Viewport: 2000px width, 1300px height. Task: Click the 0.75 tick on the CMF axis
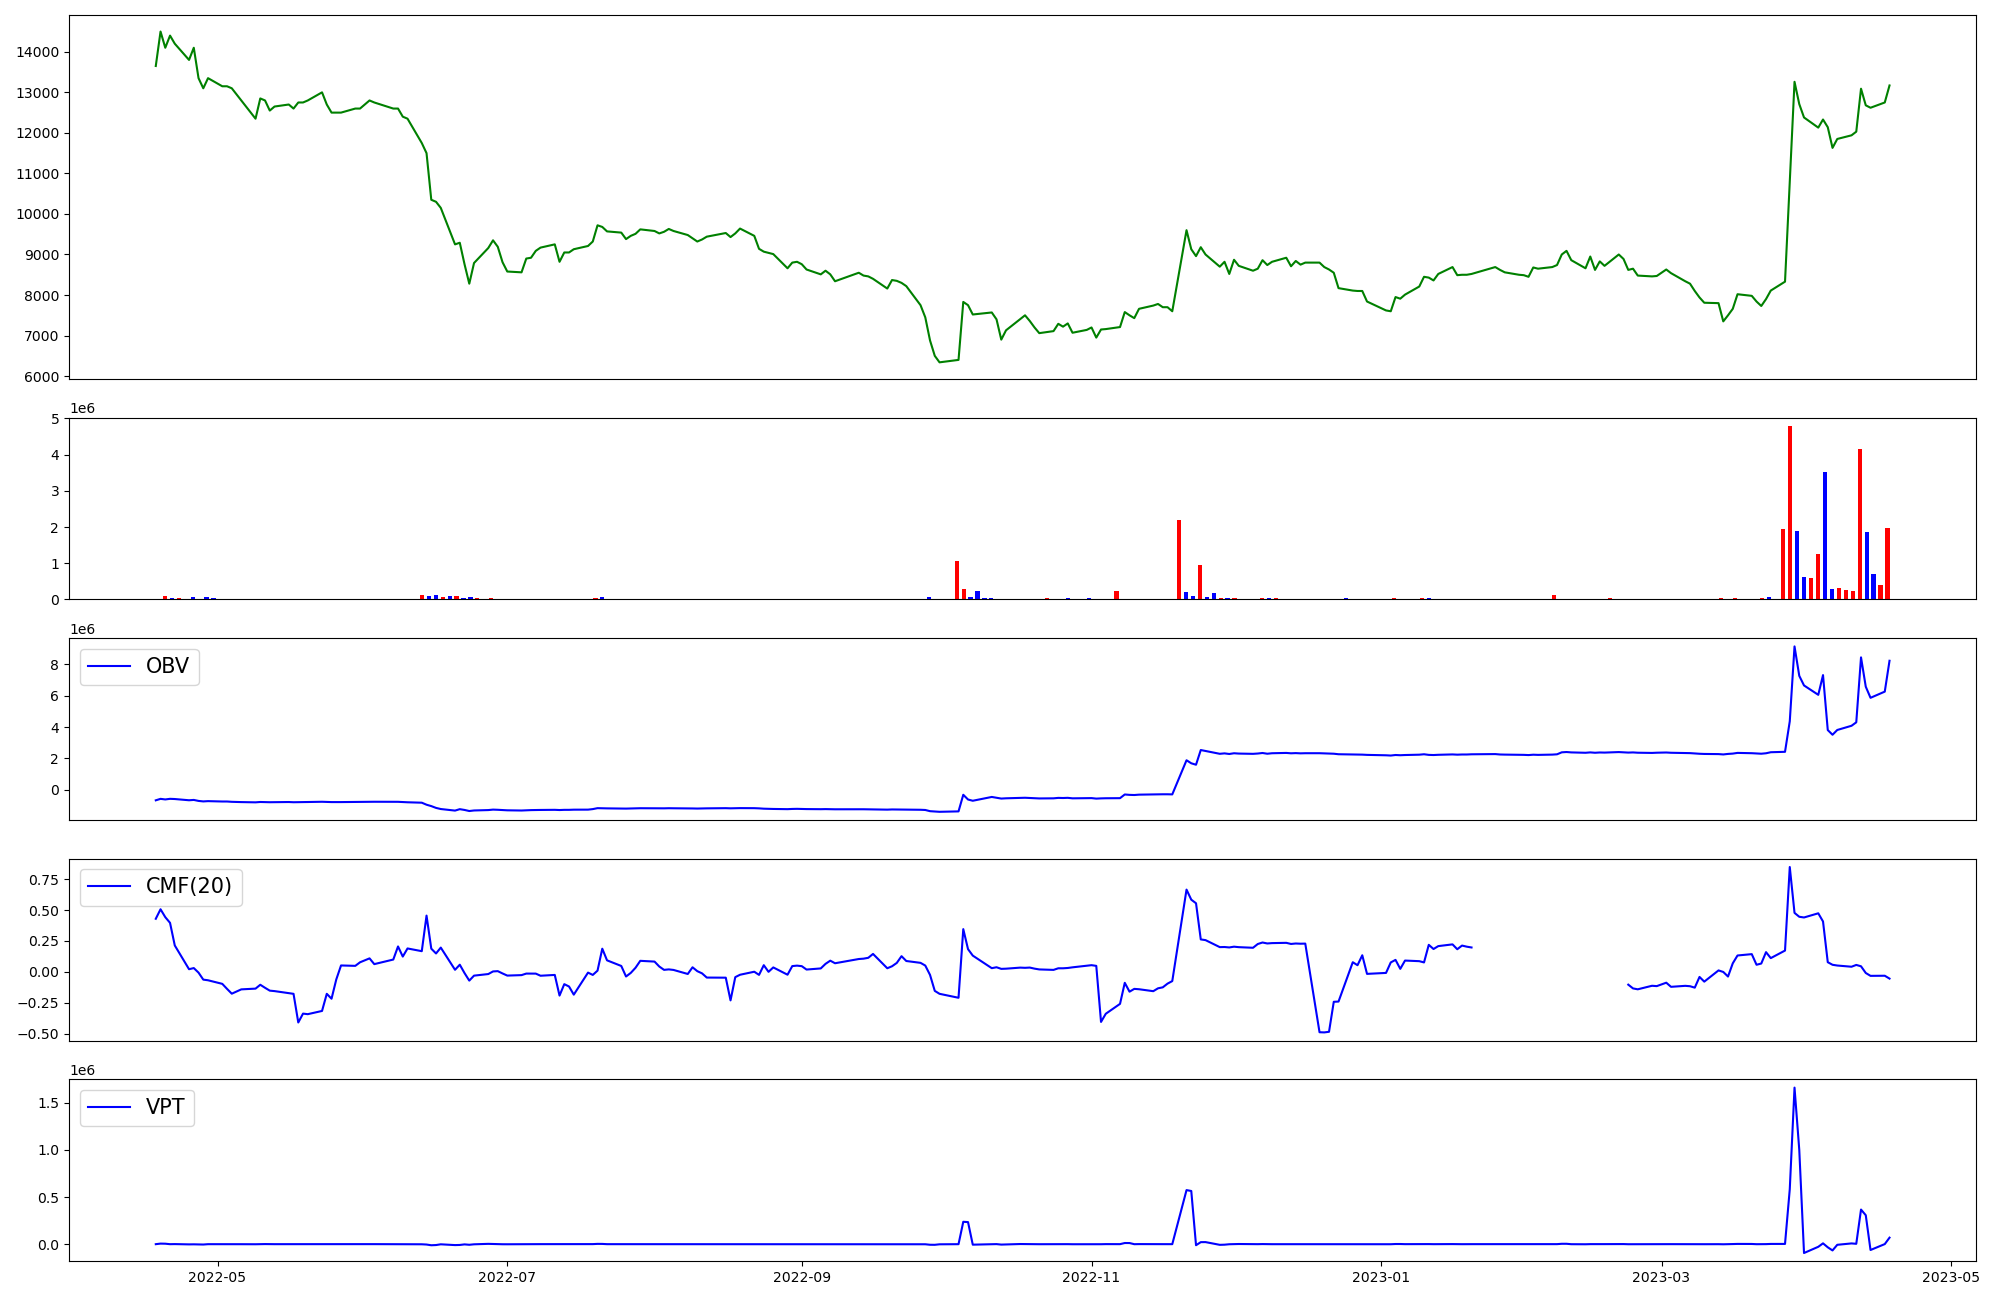pos(43,880)
